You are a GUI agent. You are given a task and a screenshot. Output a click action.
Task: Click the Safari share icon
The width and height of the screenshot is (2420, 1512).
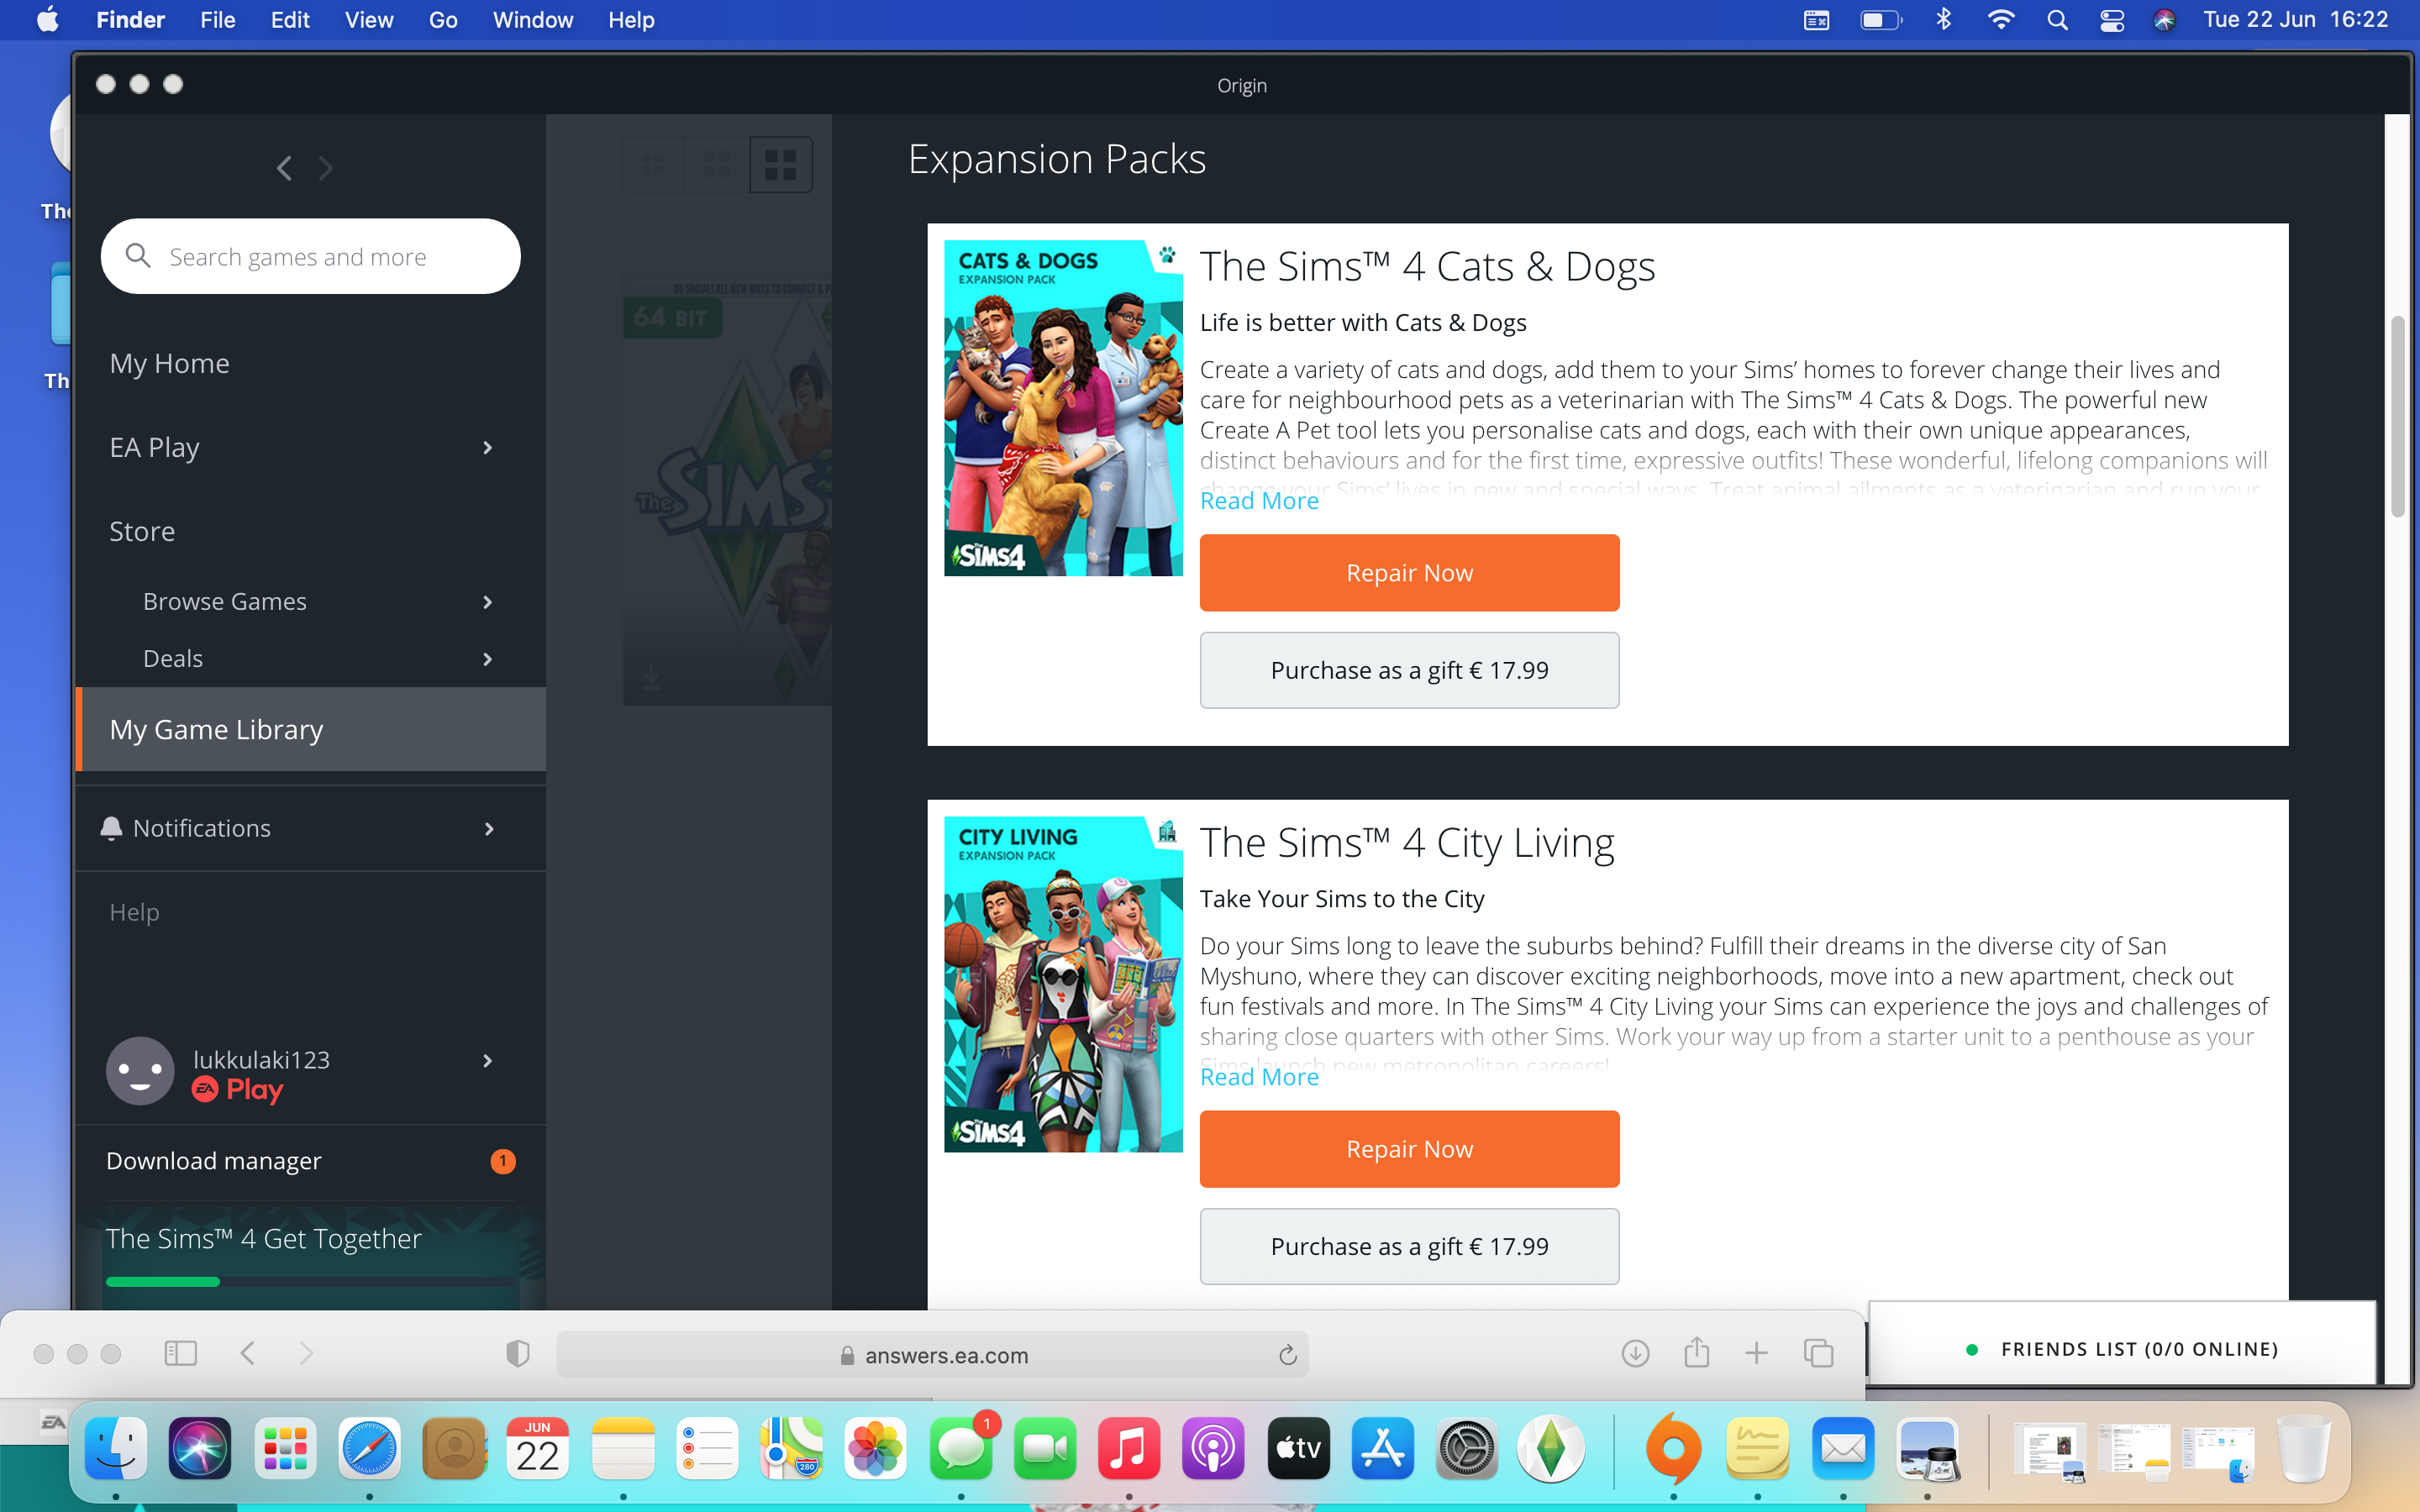(1696, 1353)
